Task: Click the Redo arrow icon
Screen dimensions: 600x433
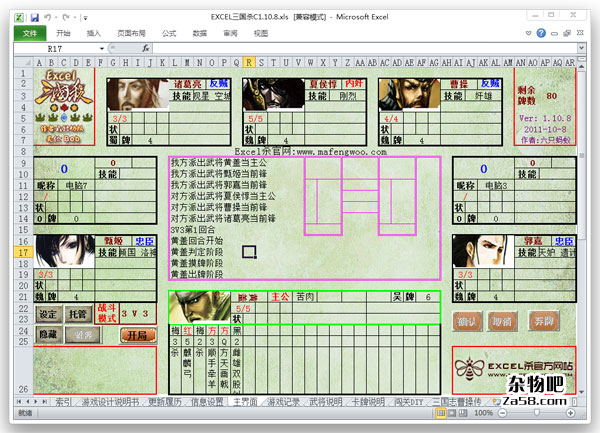Action: (x=65, y=17)
